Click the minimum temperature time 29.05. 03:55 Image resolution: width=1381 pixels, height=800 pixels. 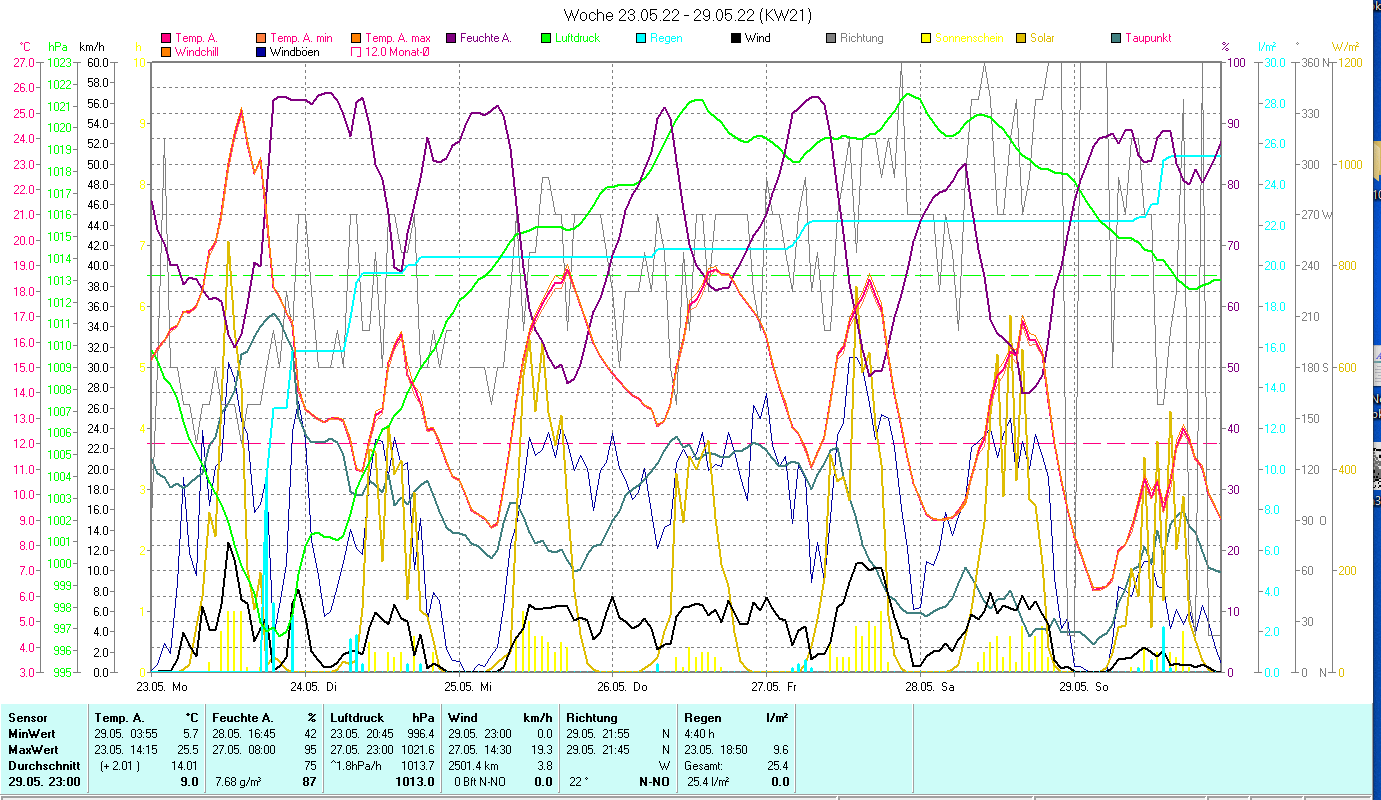click(x=124, y=734)
